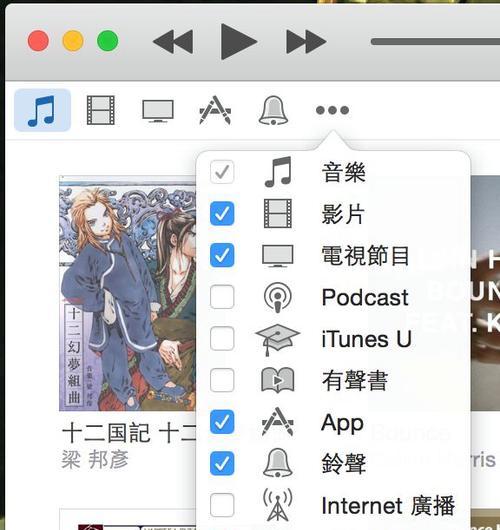Uncheck the 電視節目 checkbox
This screenshot has height=530, width=500.
tap(222, 255)
